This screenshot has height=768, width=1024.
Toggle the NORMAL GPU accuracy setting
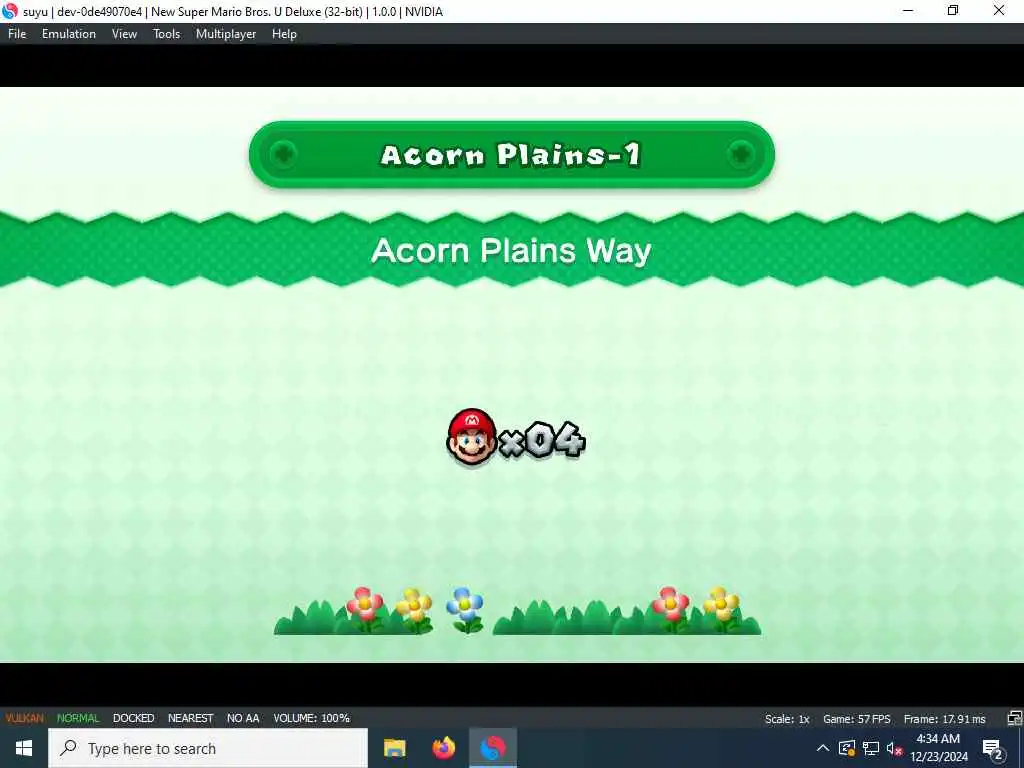click(78, 718)
